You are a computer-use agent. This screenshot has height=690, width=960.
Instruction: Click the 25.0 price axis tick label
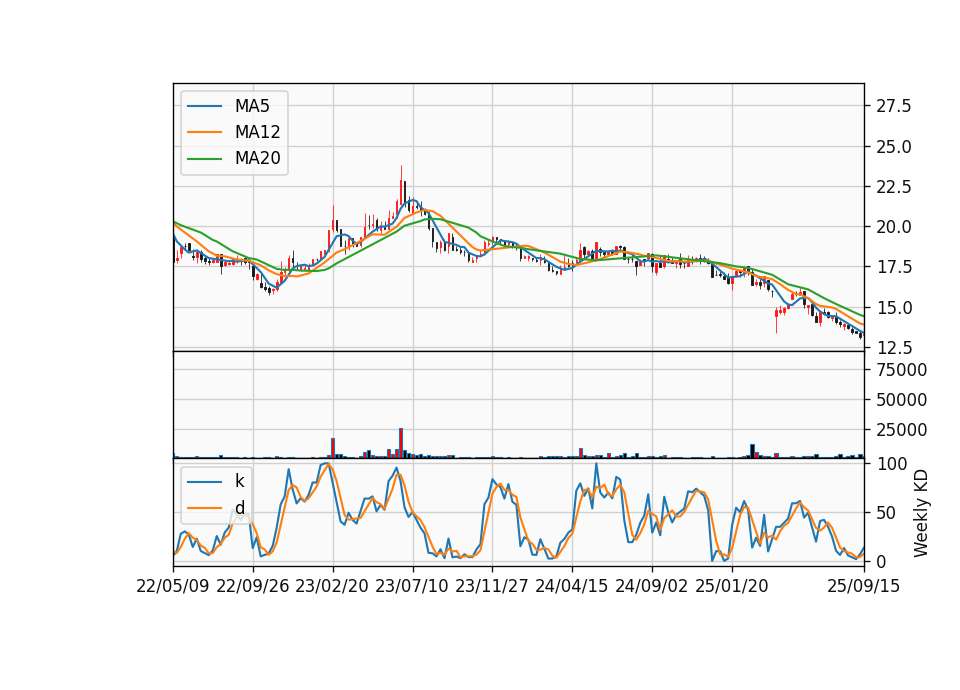pos(894,147)
